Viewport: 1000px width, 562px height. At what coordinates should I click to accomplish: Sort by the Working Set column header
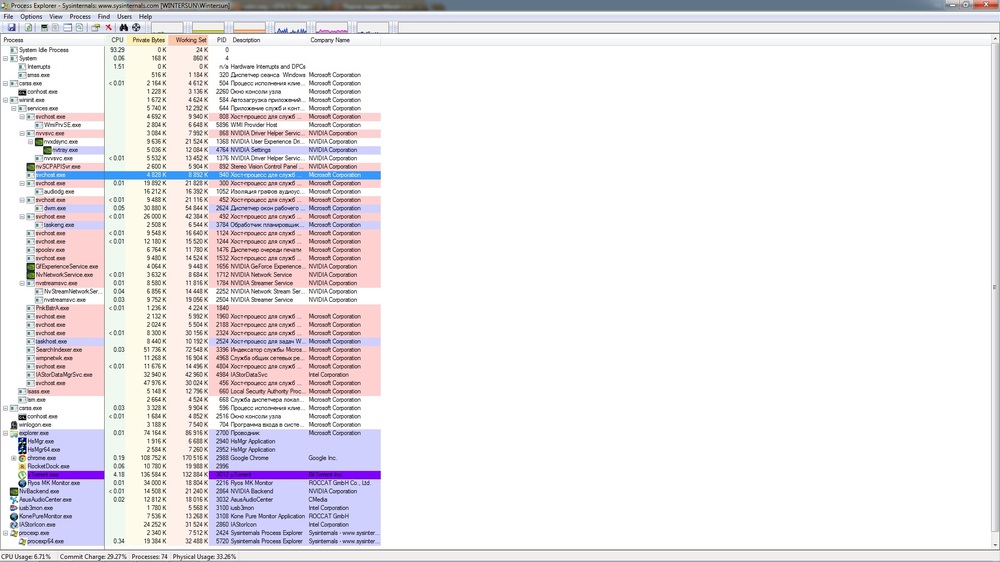[x=189, y=40]
